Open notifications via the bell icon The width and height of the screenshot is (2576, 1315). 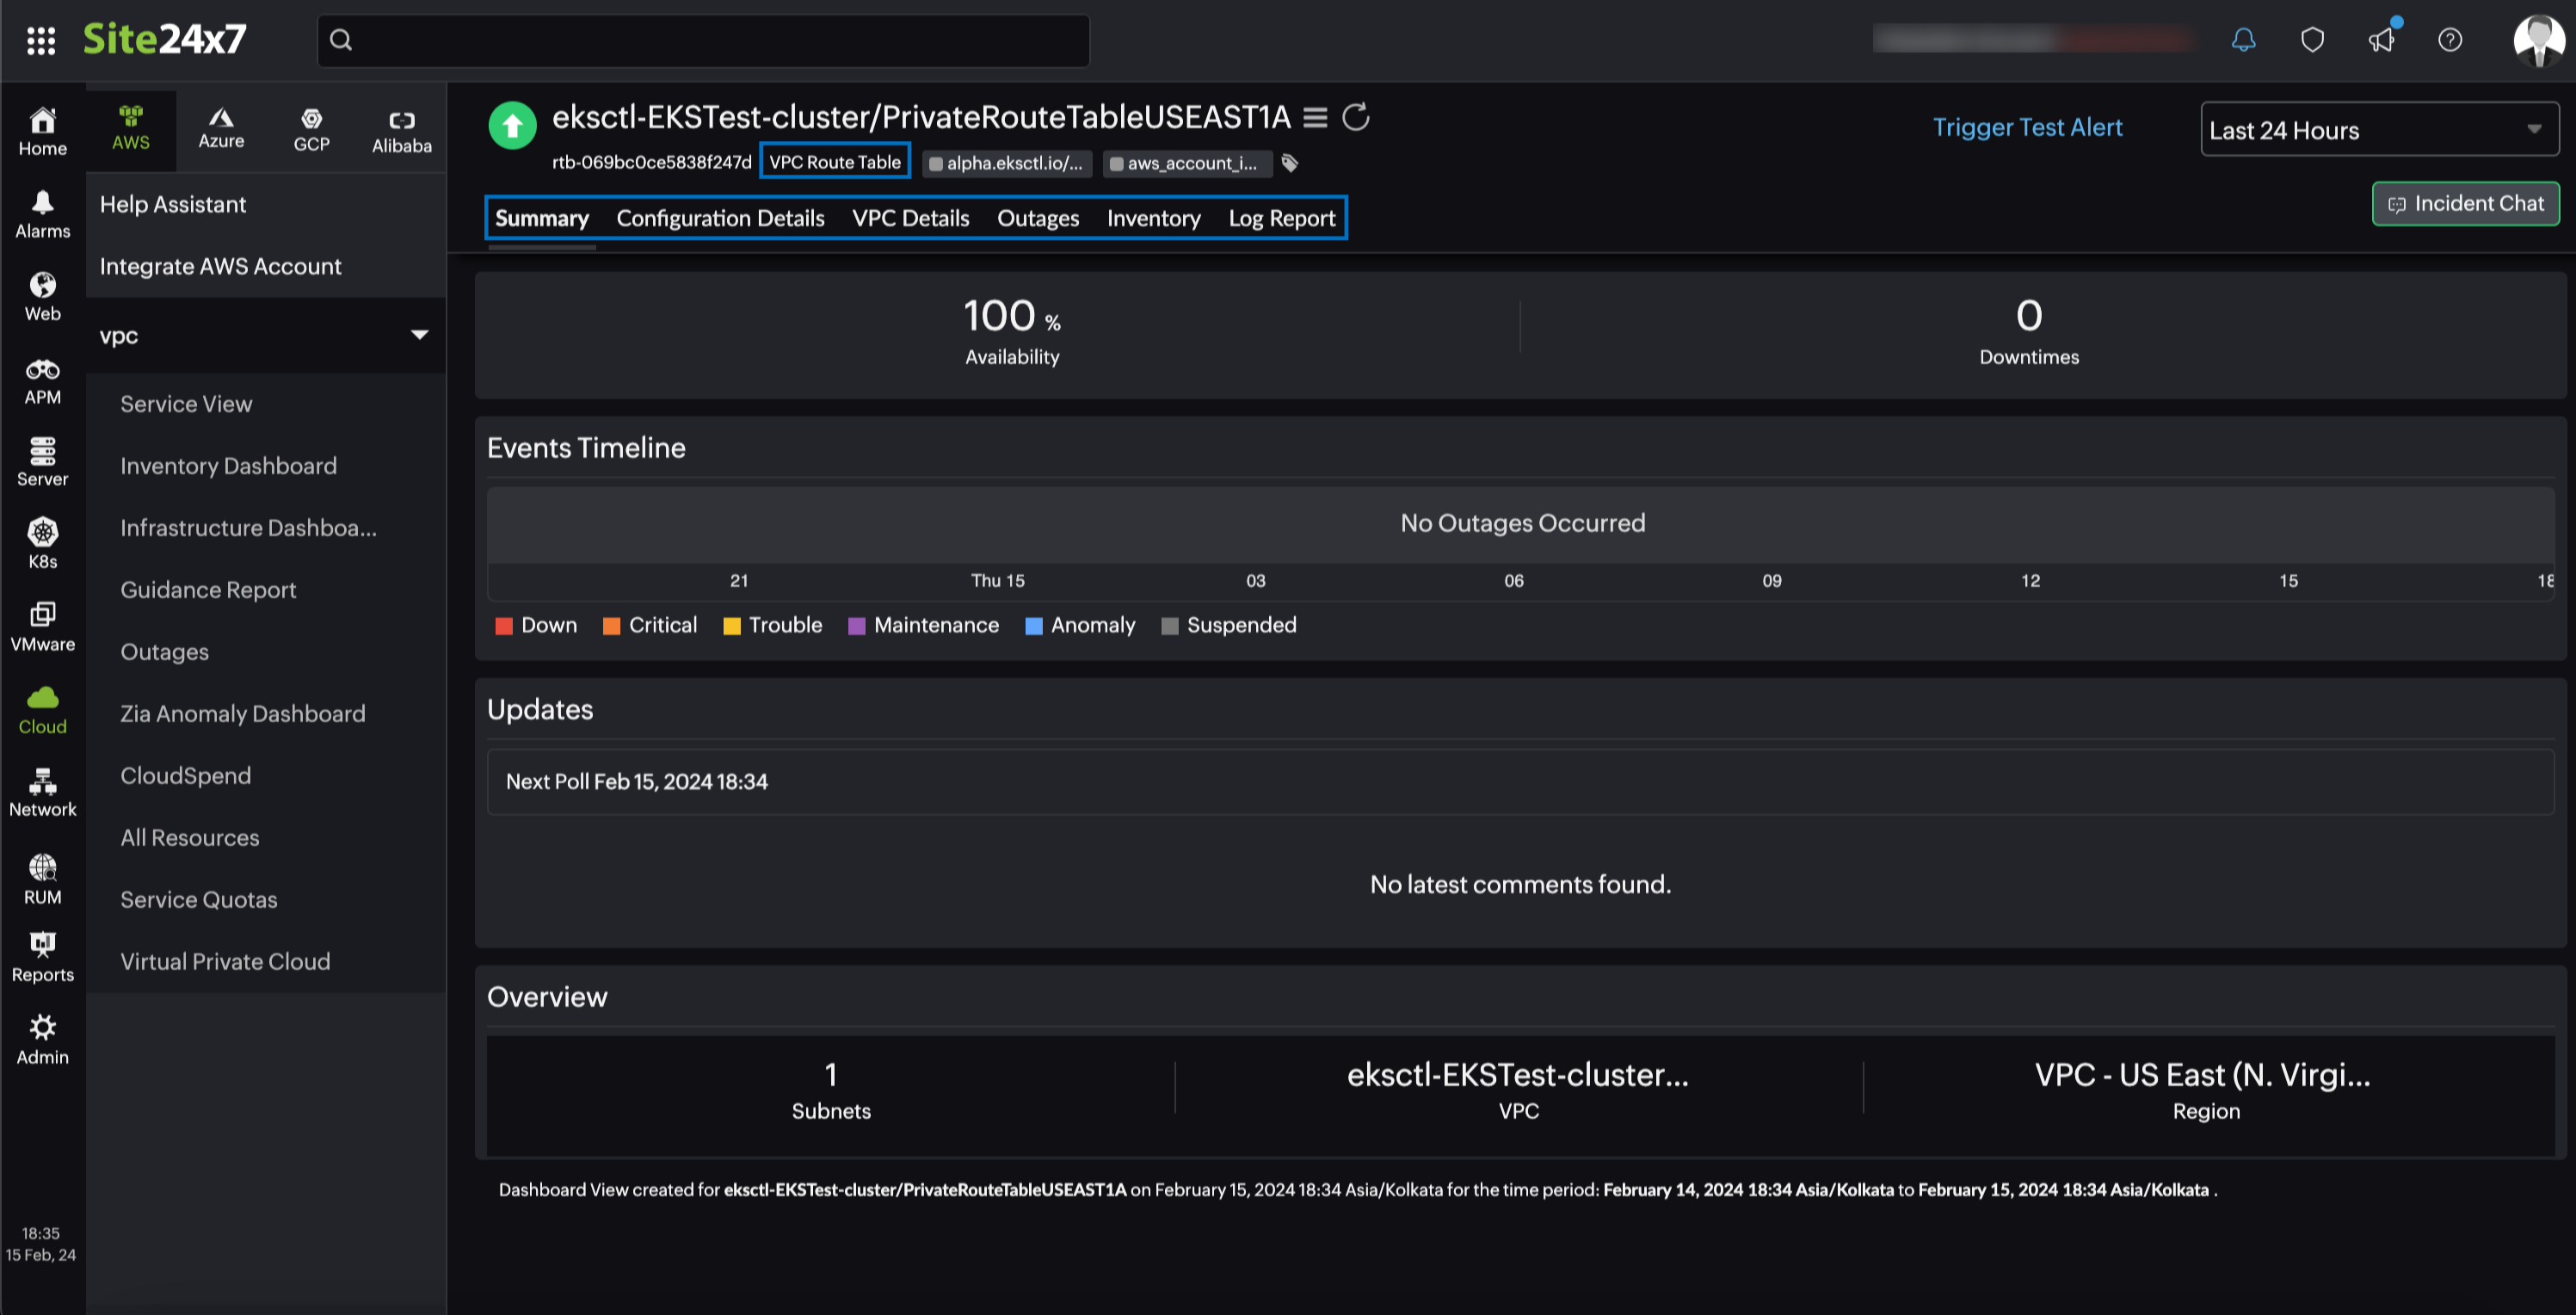tap(2243, 39)
